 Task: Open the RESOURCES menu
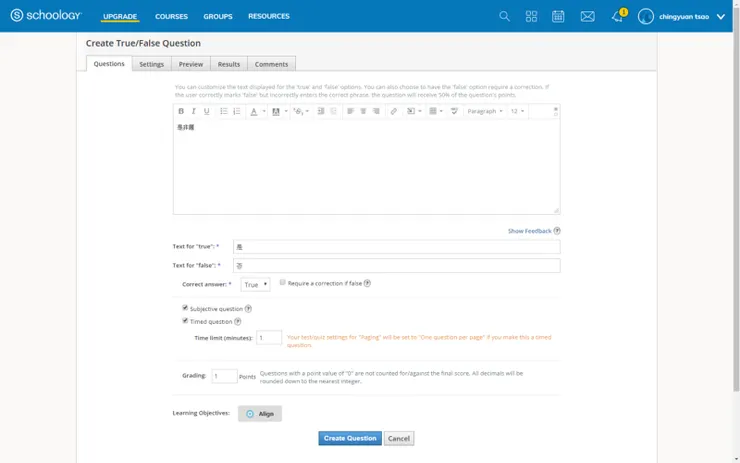coord(269,16)
